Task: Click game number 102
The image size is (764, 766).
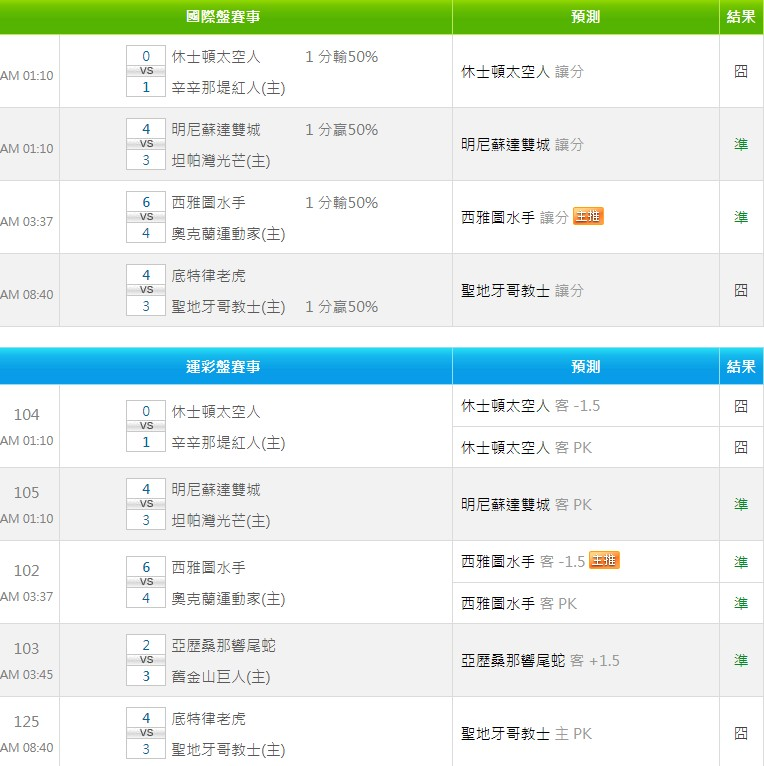Action: [x=26, y=571]
